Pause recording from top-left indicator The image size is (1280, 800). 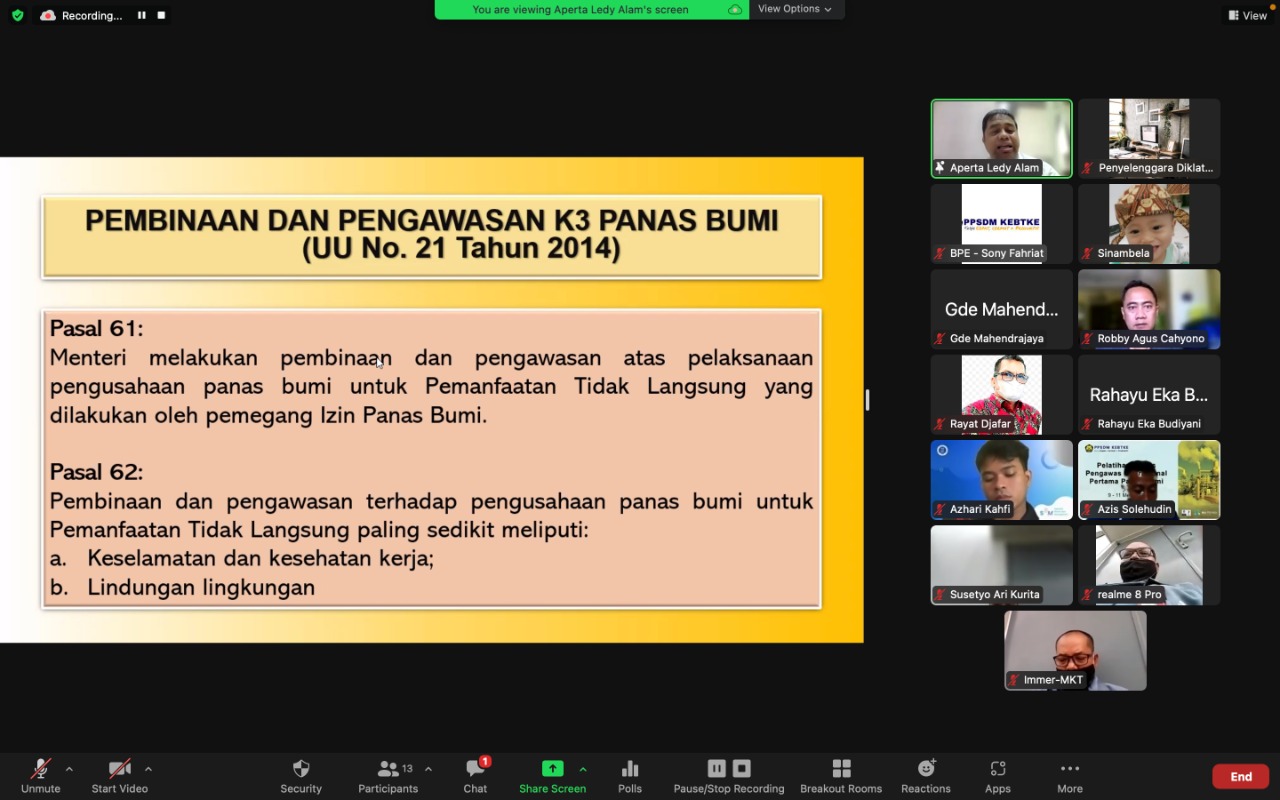coord(141,15)
